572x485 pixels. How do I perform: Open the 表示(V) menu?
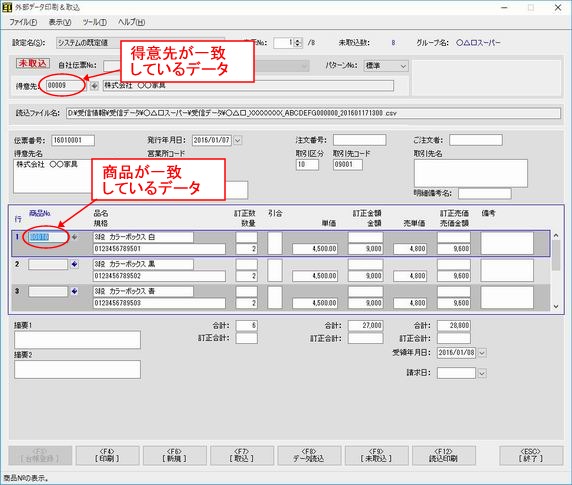[x=60, y=22]
